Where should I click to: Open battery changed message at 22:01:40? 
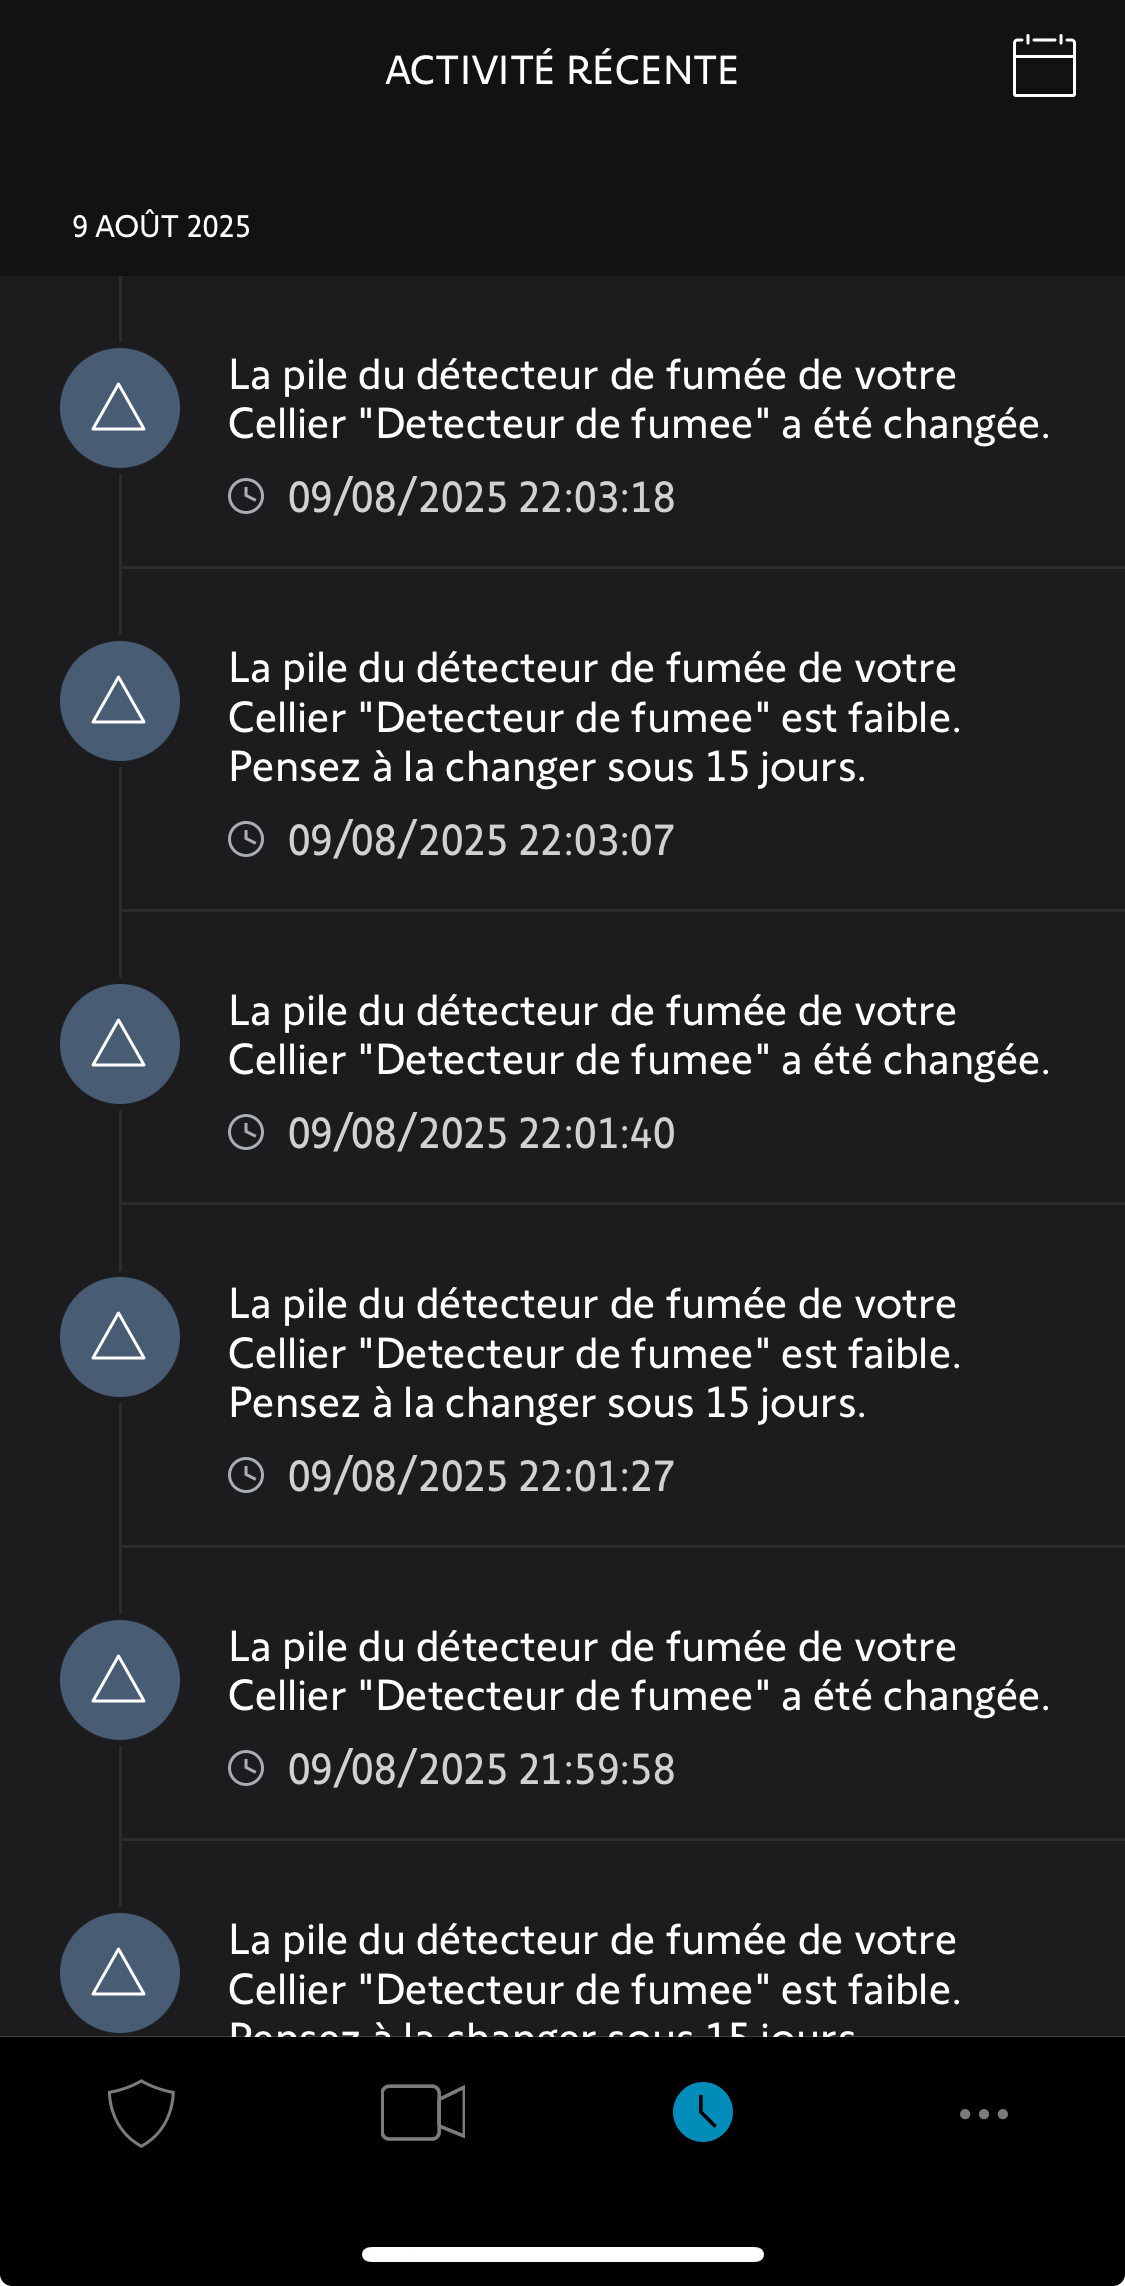coord(638,1036)
